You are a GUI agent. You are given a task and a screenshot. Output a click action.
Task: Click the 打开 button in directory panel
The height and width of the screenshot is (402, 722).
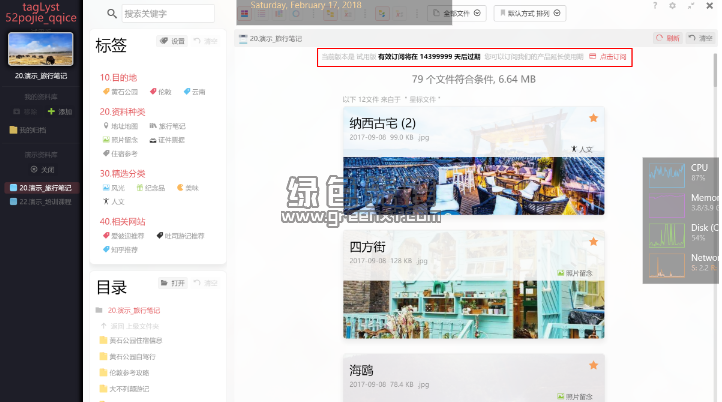[173, 283]
